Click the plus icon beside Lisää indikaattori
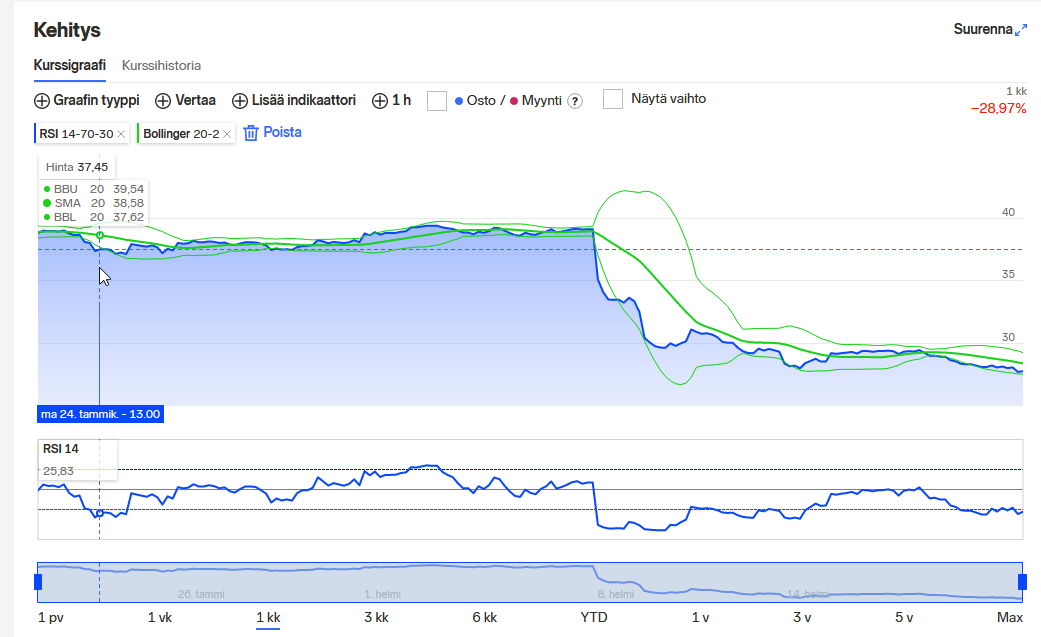Screen dimensions: 1041x637 240,101
